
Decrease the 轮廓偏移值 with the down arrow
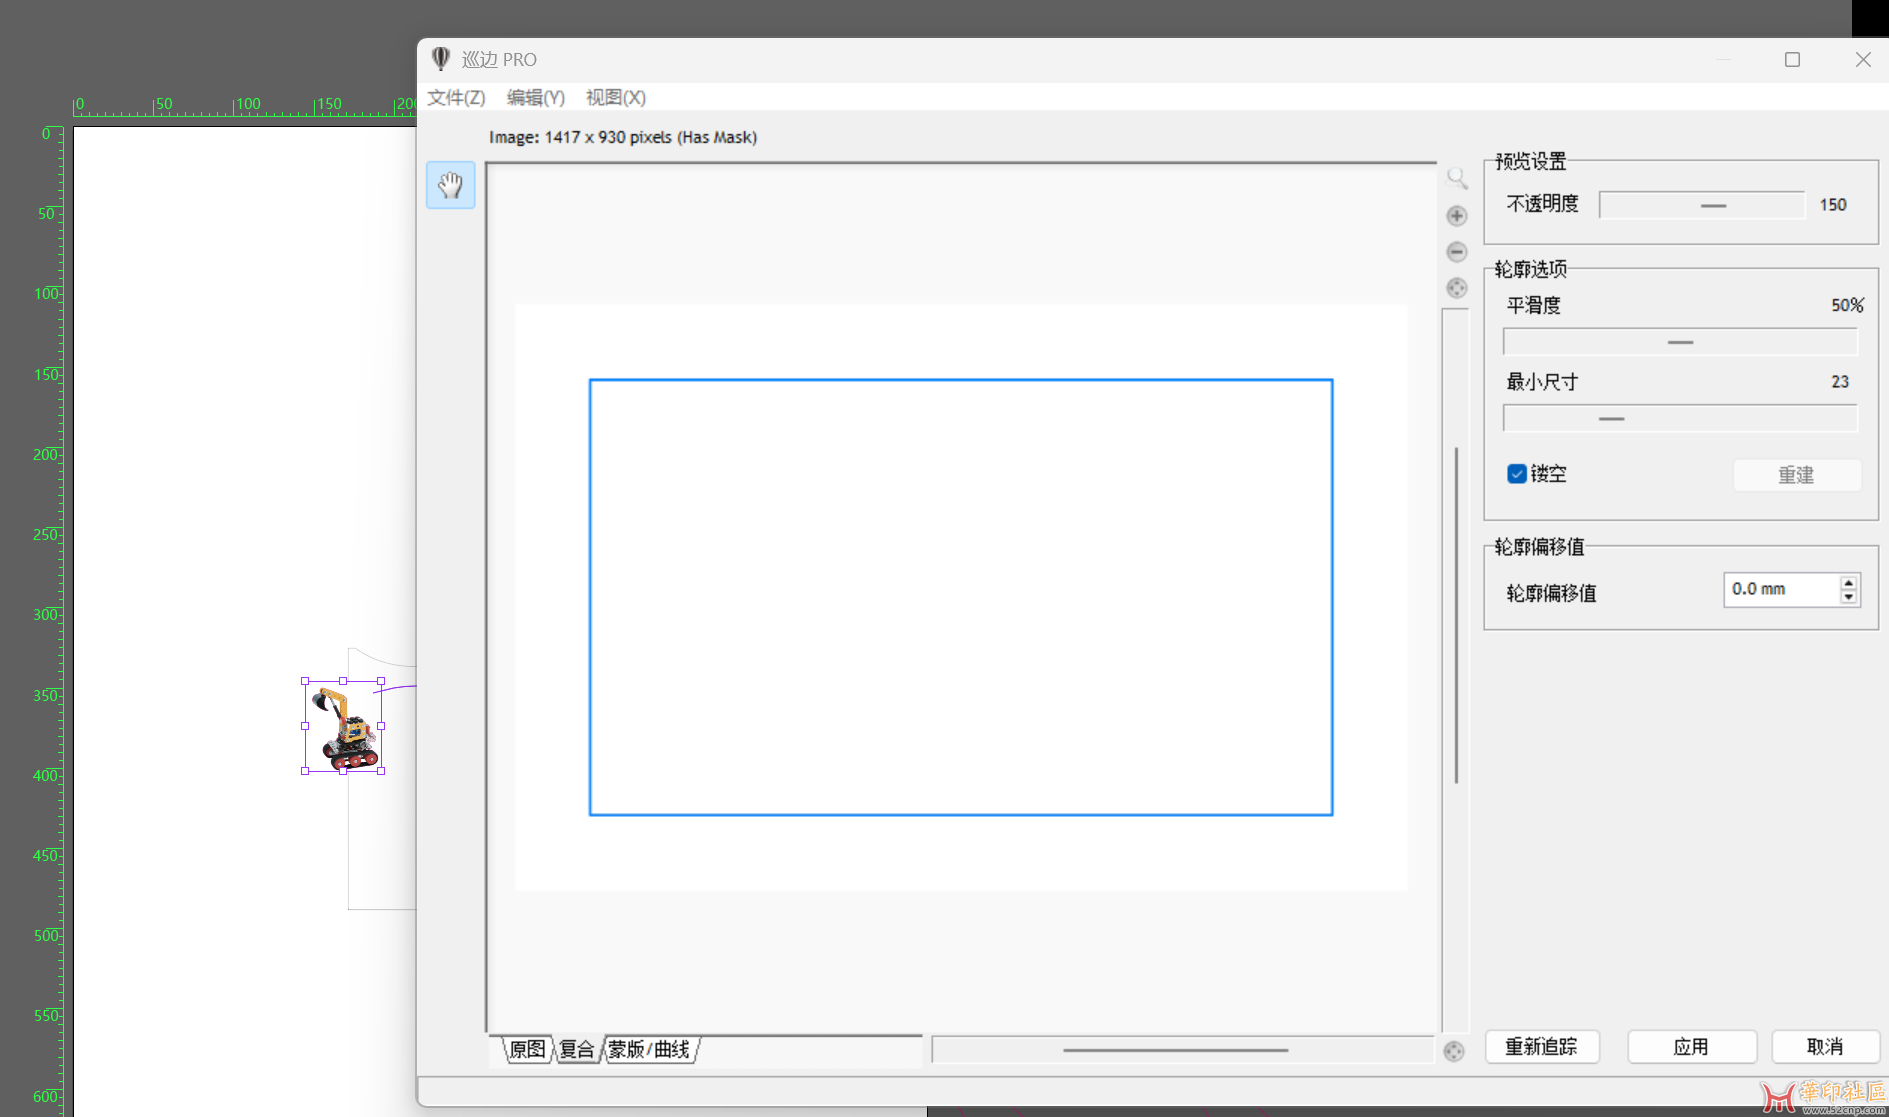(1849, 597)
